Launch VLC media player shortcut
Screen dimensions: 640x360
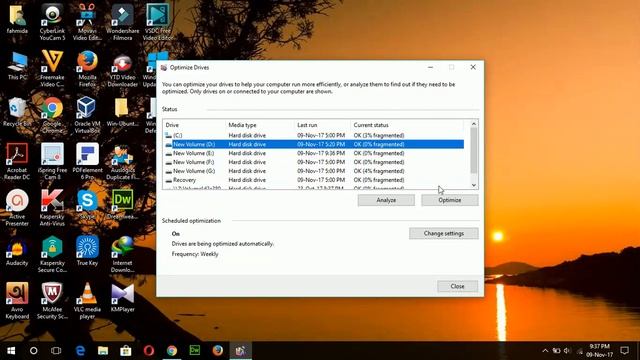click(87, 301)
